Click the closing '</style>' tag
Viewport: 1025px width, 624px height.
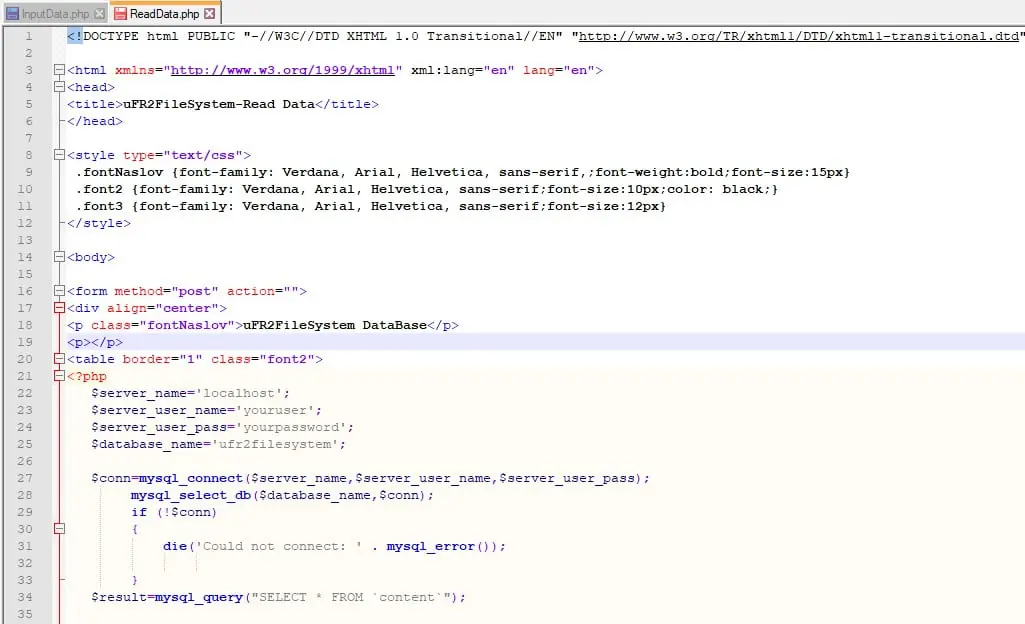tap(99, 223)
